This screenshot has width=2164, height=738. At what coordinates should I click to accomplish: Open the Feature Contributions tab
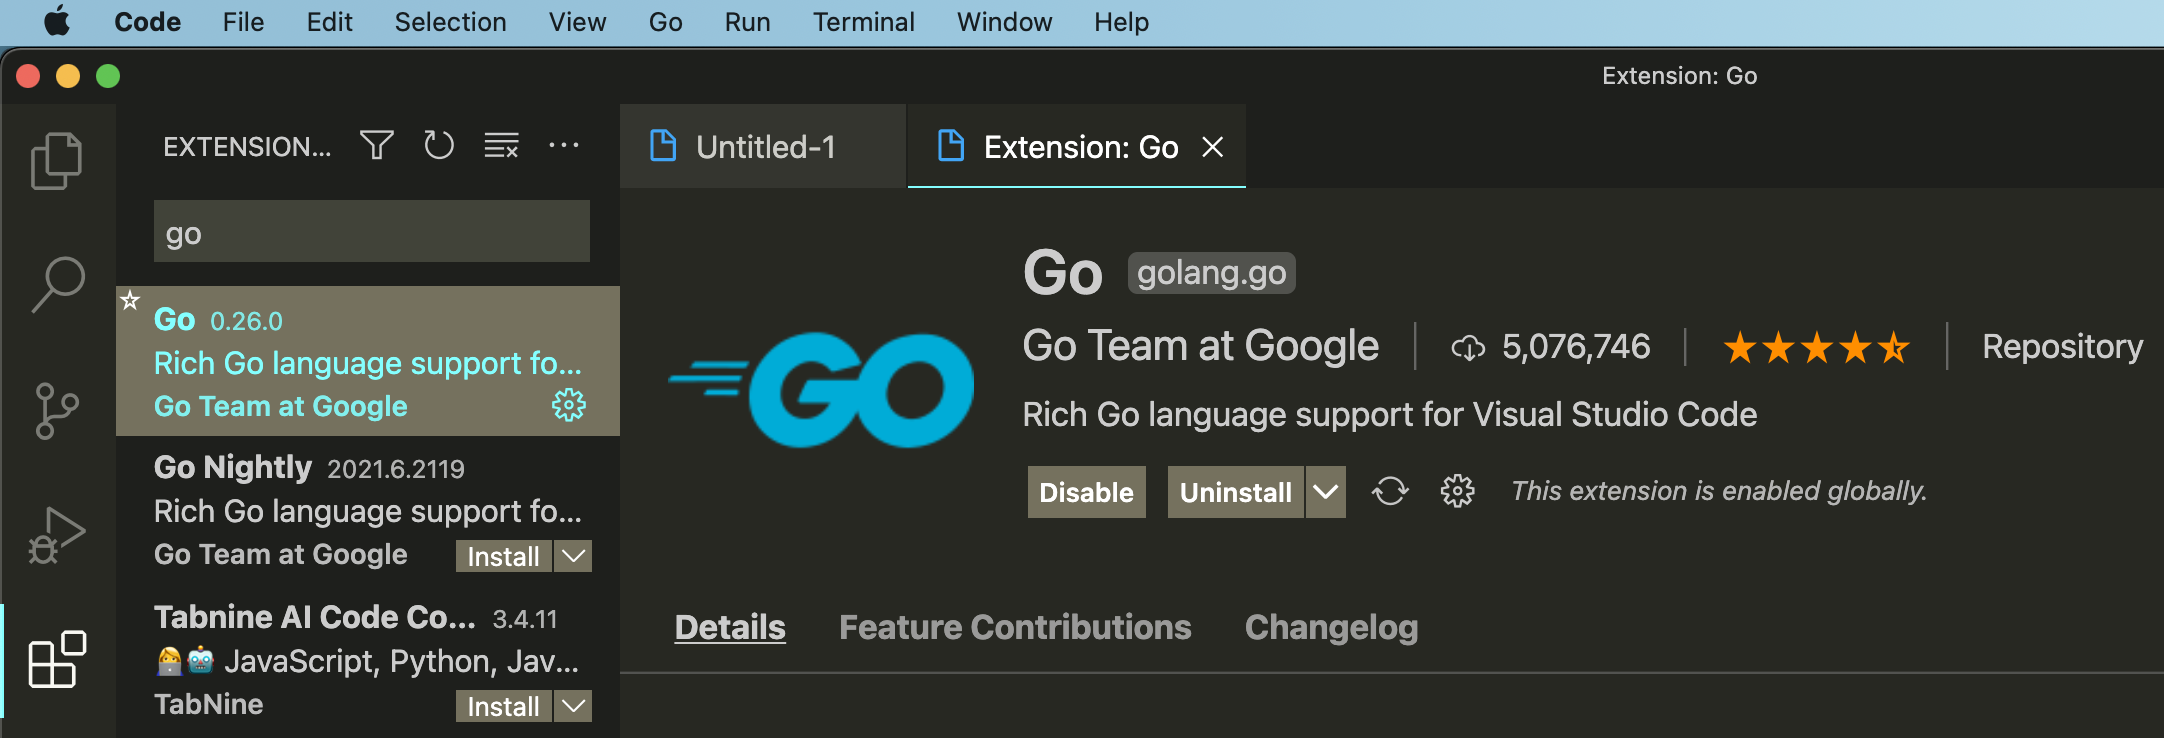[1015, 627]
